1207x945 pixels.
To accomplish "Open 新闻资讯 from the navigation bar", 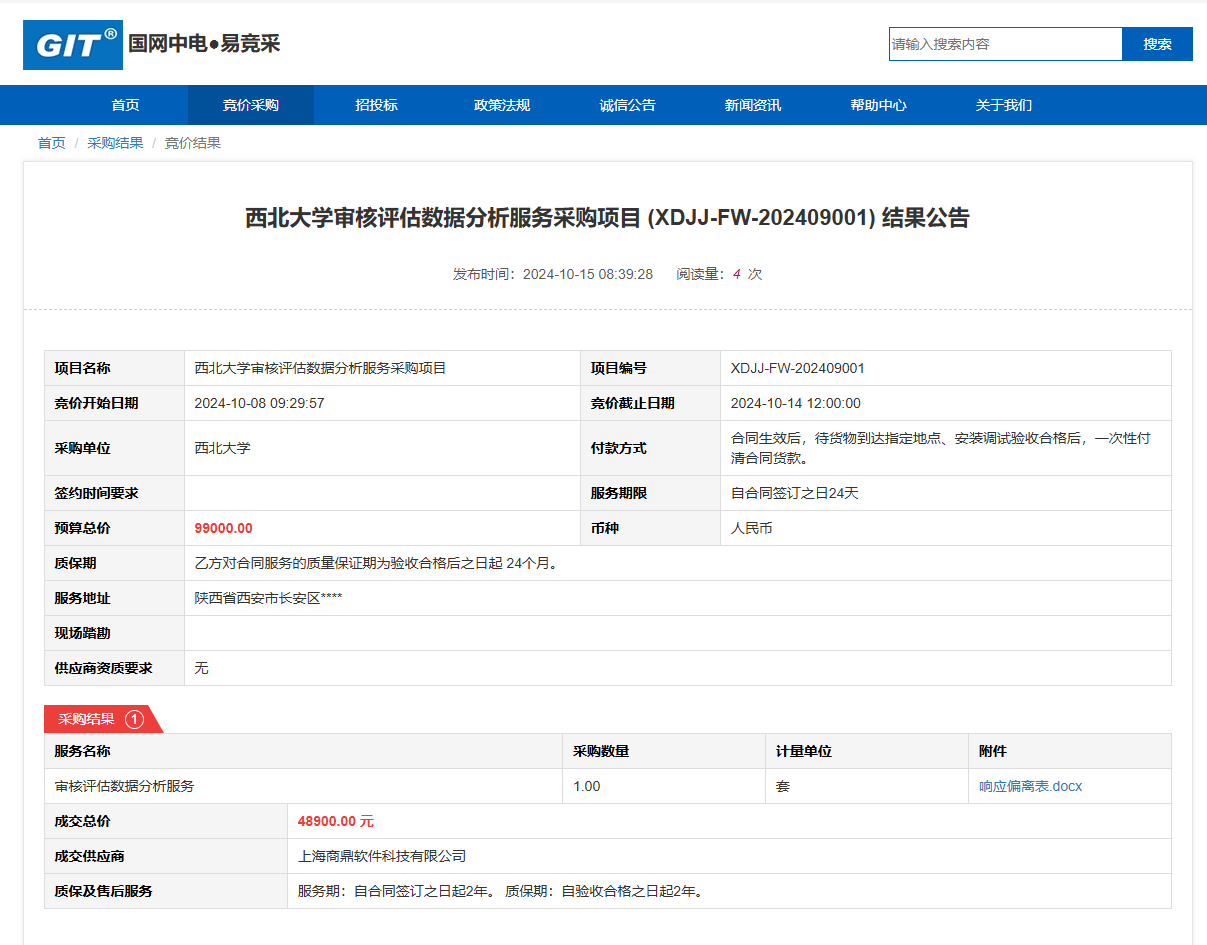I will point(753,105).
